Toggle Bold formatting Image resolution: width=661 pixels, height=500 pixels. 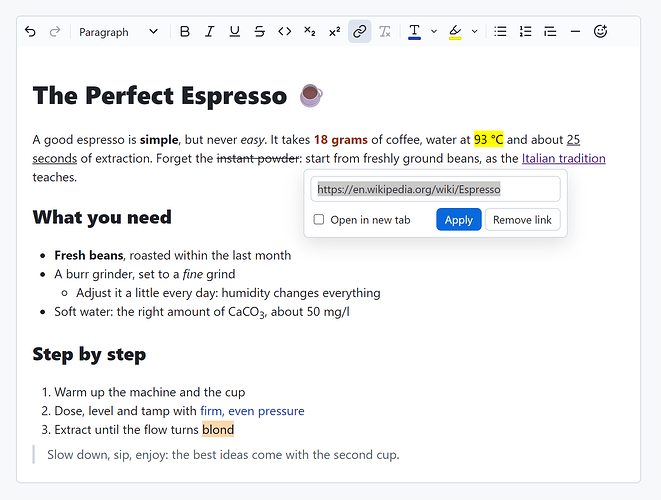pos(185,32)
